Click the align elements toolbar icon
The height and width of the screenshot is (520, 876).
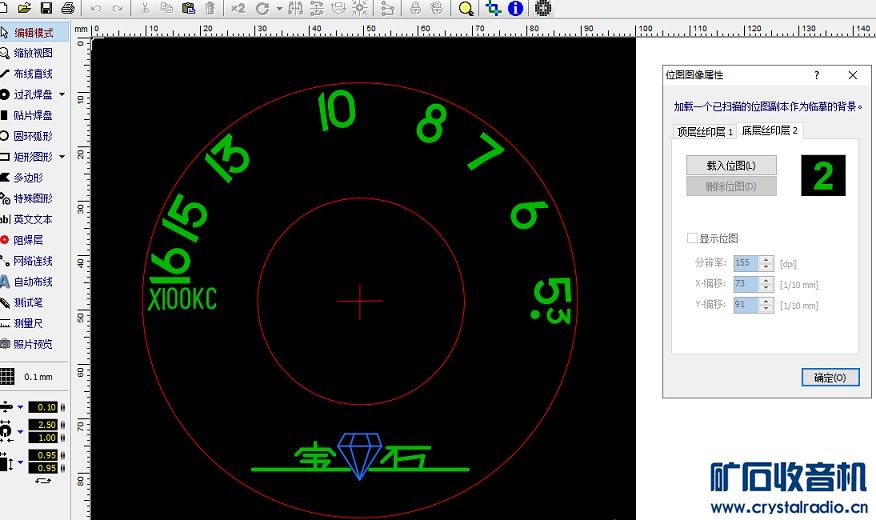click(338, 8)
